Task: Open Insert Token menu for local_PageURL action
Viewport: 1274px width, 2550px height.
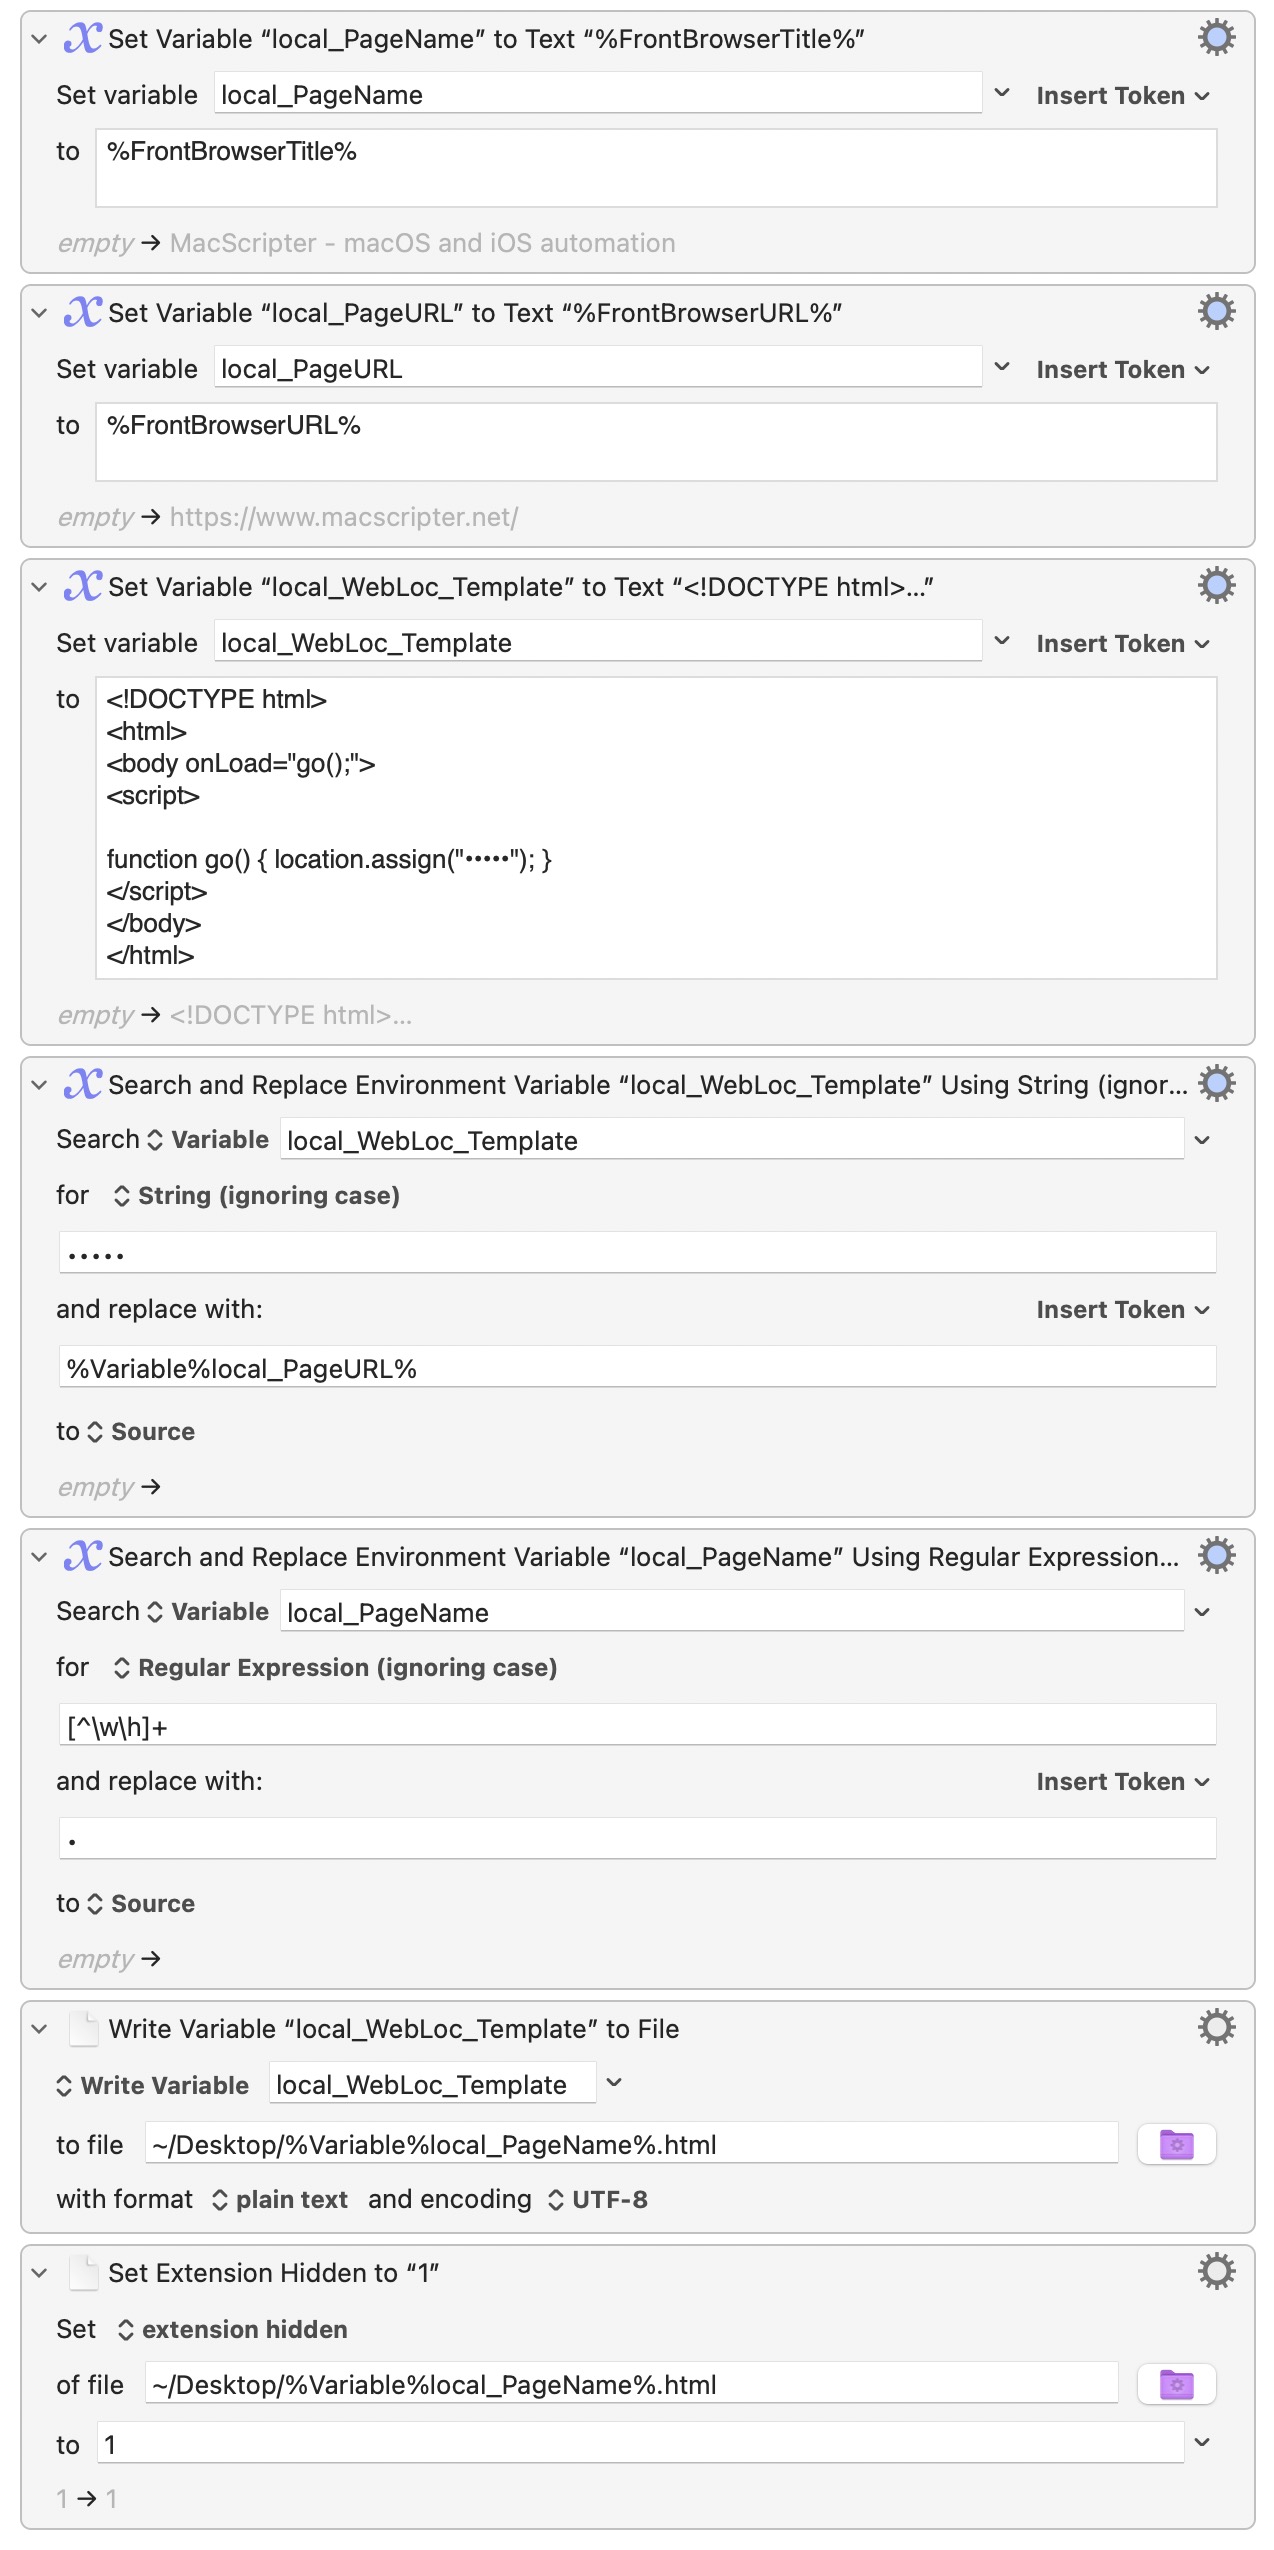Action: [1122, 370]
